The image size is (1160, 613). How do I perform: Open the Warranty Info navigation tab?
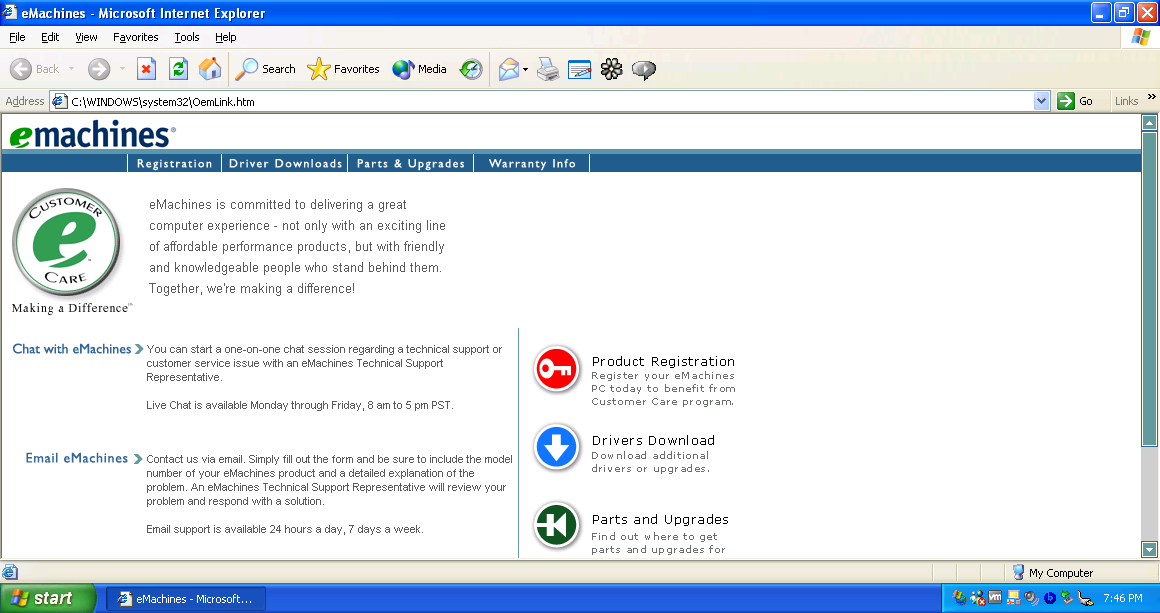[x=532, y=164]
